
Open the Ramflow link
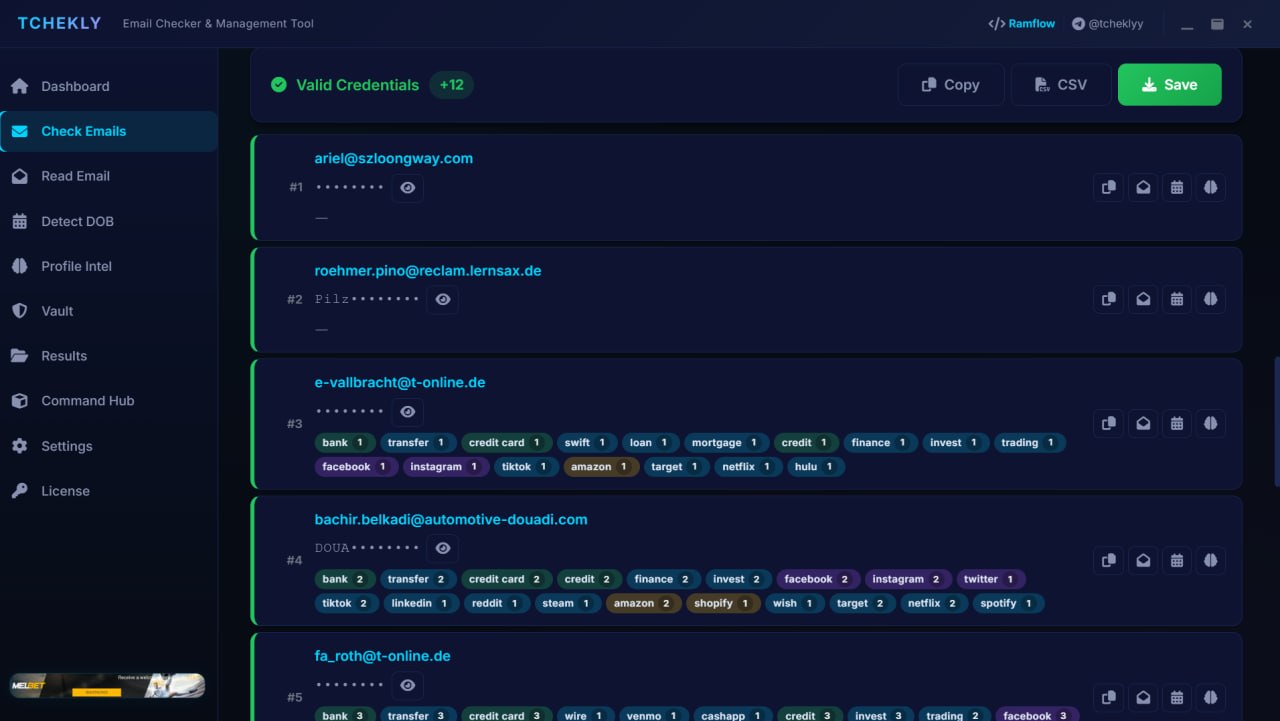tap(1021, 24)
